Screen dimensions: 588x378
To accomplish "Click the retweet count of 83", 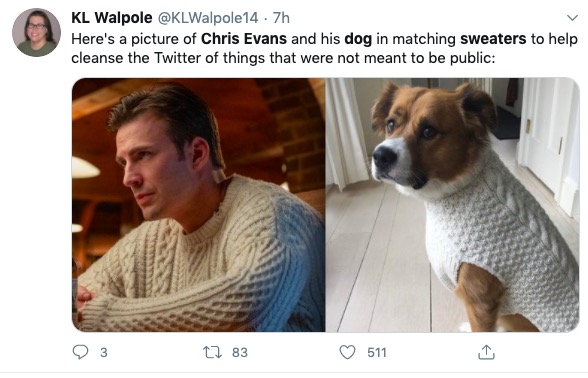I will [240, 353].
